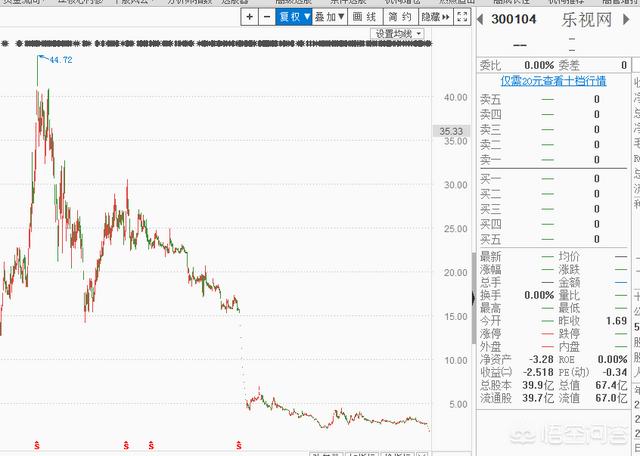Select the 卖三 order book row
640x456 pixels.
point(553,129)
